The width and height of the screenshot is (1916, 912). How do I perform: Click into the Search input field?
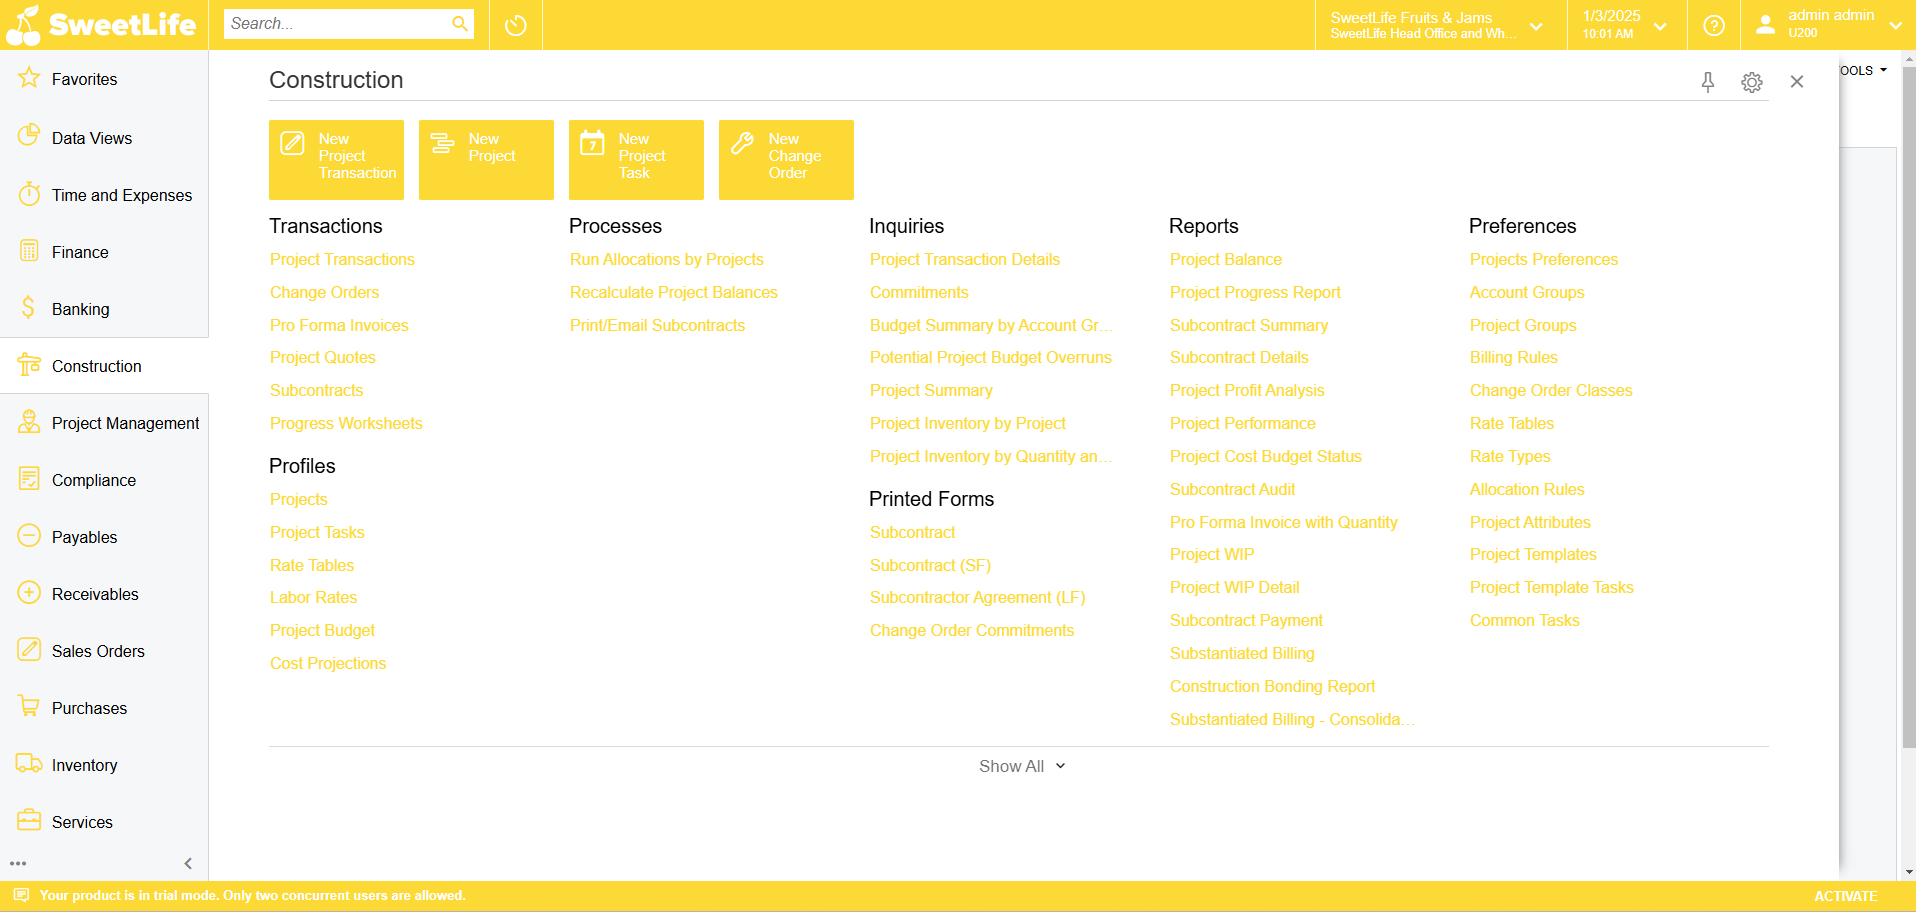coord(336,24)
